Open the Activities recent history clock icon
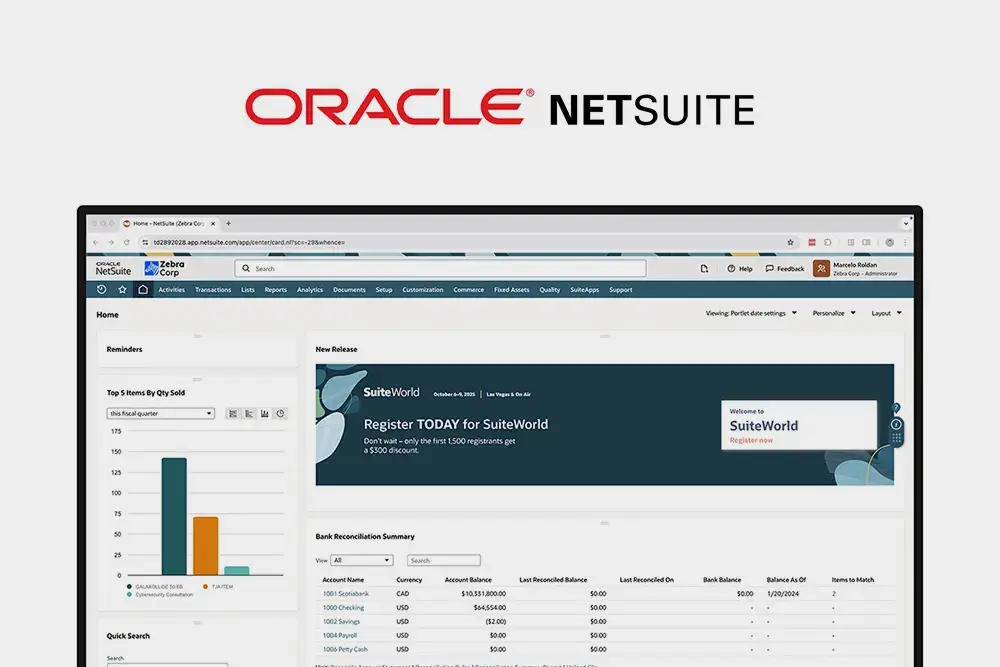 101,289
